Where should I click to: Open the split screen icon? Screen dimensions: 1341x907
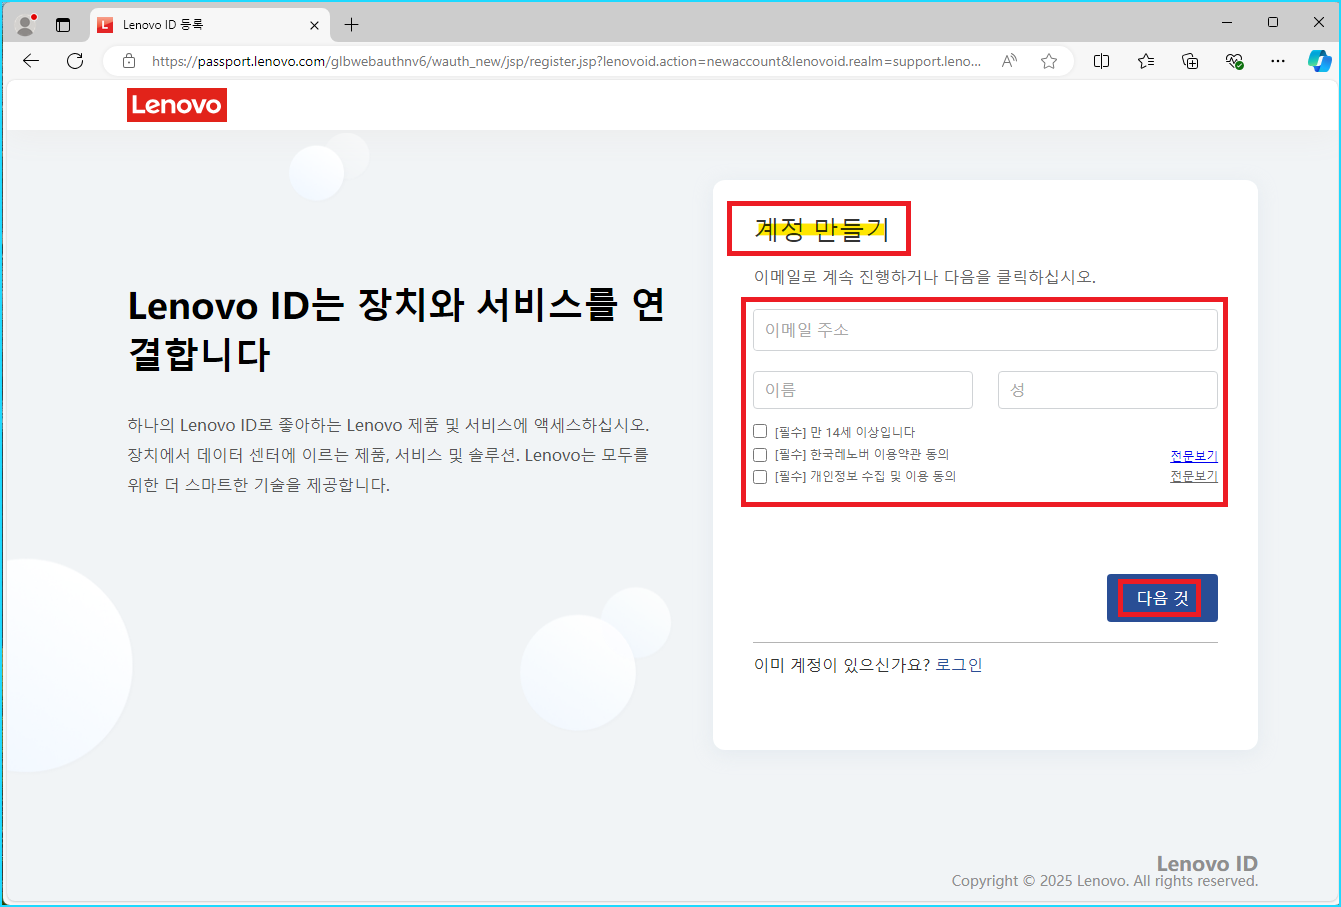coord(1102,61)
